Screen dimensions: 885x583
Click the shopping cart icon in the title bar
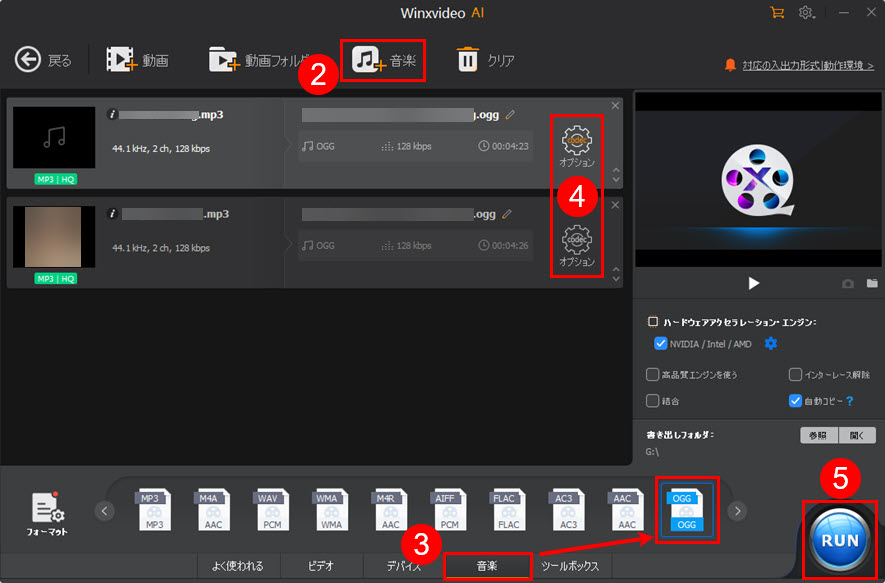[x=777, y=13]
